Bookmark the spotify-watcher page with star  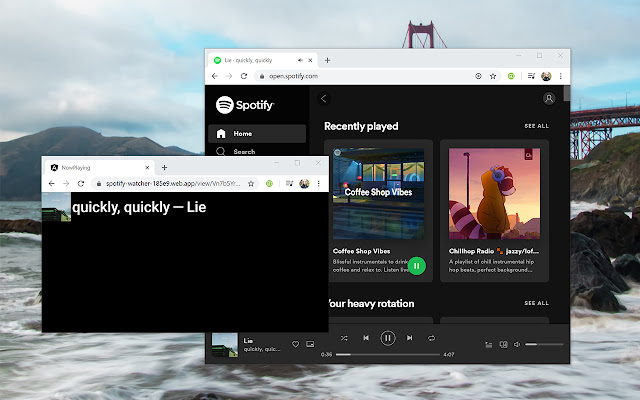click(251, 184)
